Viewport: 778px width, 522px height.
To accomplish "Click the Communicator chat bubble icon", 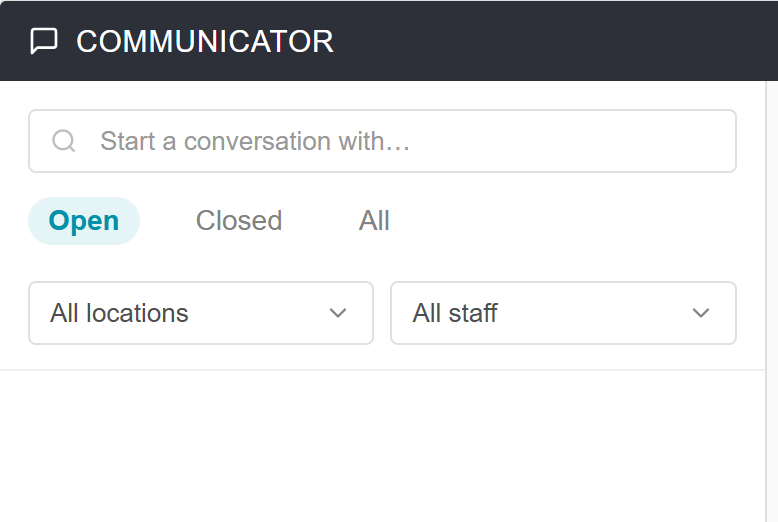I will (x=44, y=41).
